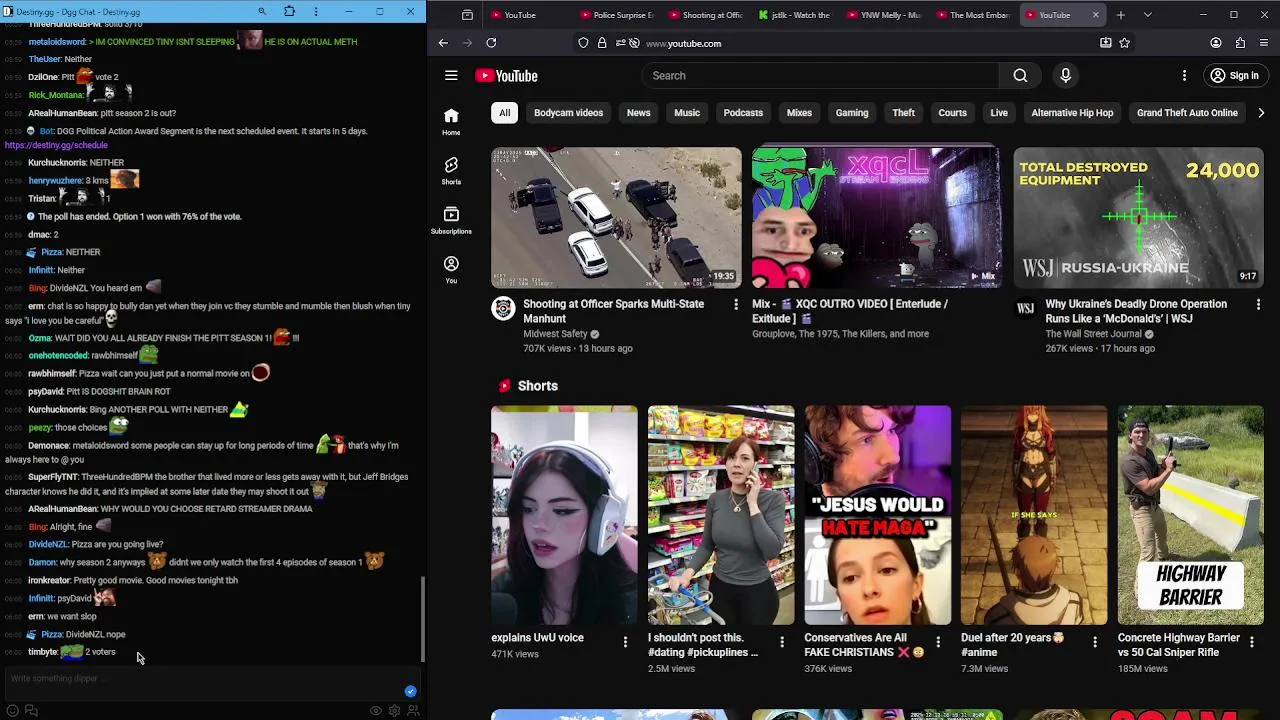Open the emote picker in Dgg chat
Image resolution: width=1280 pixels, height=720 pixels.
(x=13, y=711)
